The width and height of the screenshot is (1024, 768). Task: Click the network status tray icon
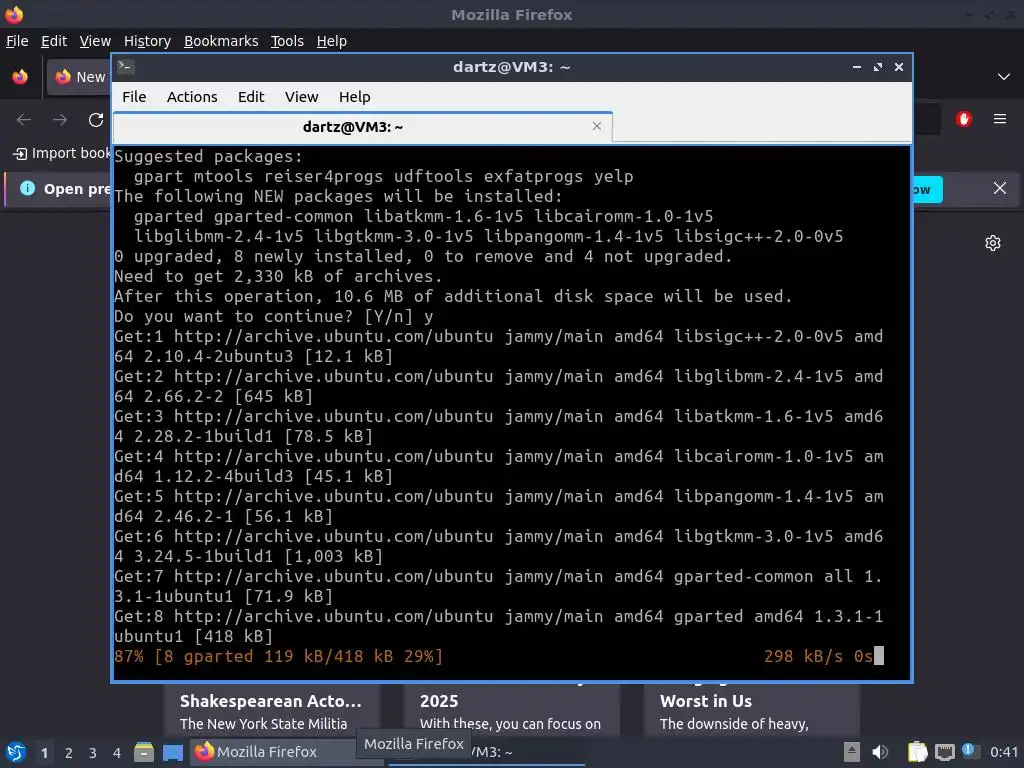(x=944, y=752)
